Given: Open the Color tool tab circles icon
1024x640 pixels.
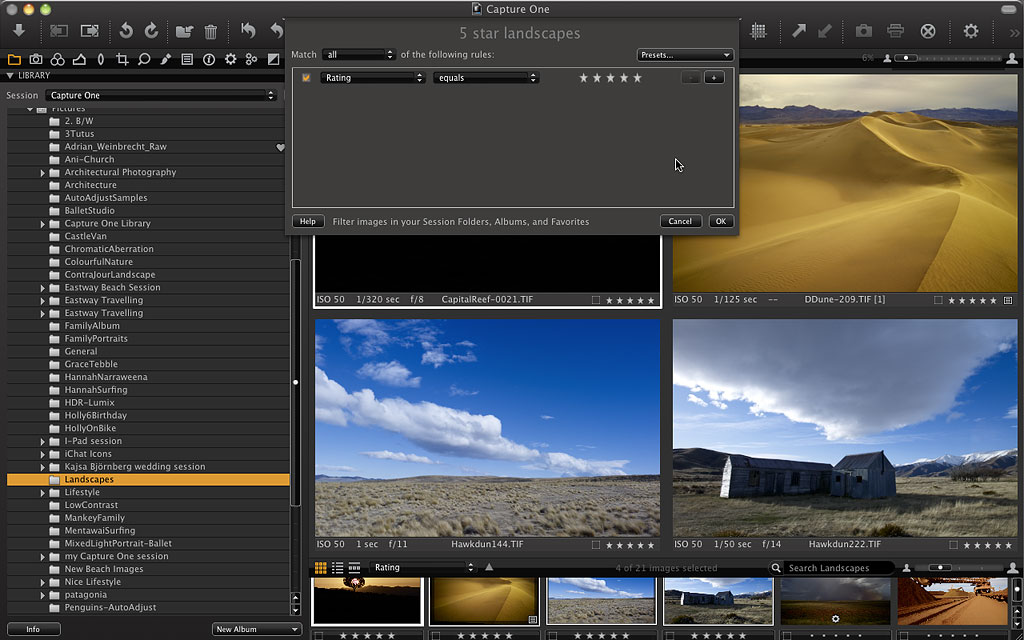Looking at the screenshot, I should tap(58, 60).
